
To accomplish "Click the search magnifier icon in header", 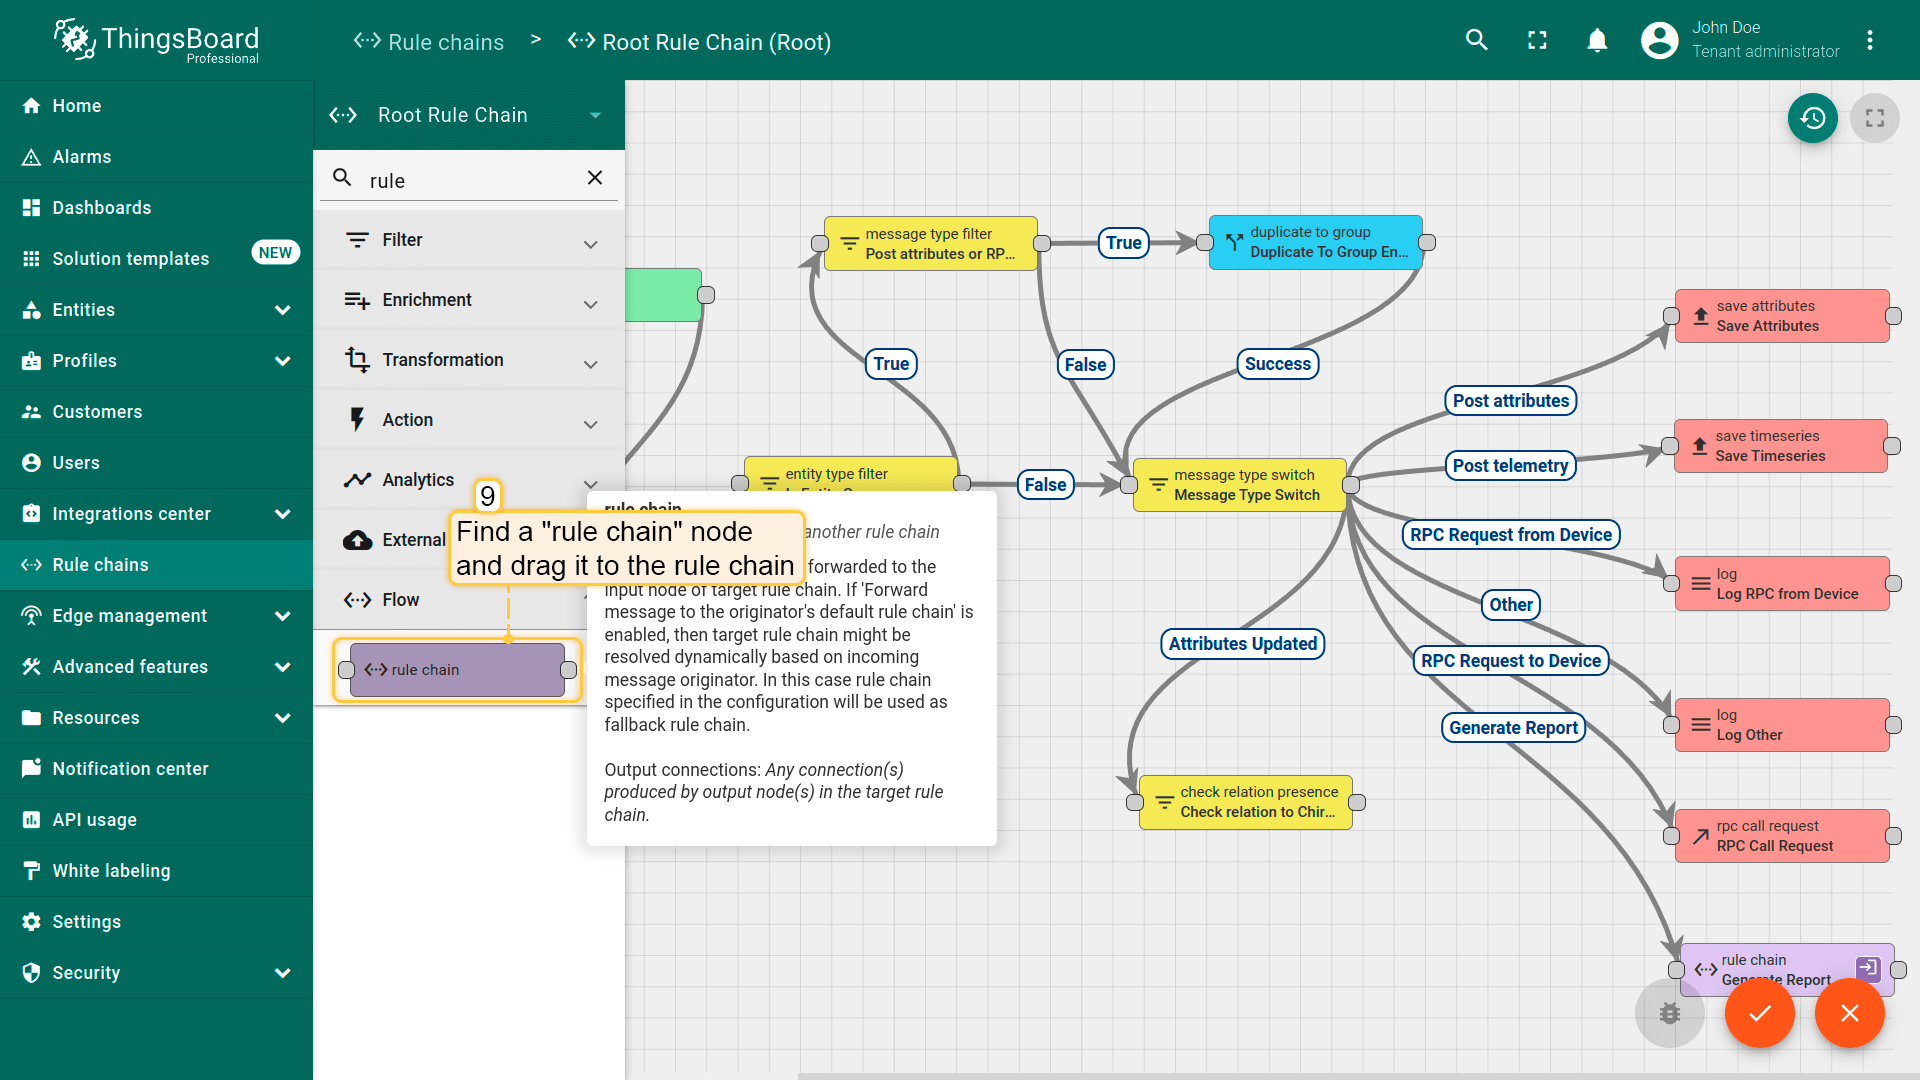I will click(1476, 40).
